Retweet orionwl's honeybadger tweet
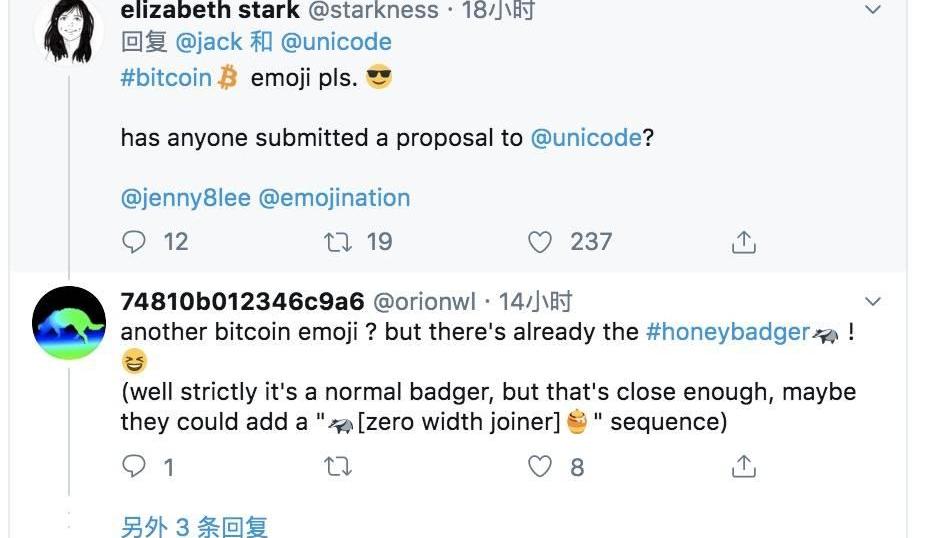 click(339, 467)
